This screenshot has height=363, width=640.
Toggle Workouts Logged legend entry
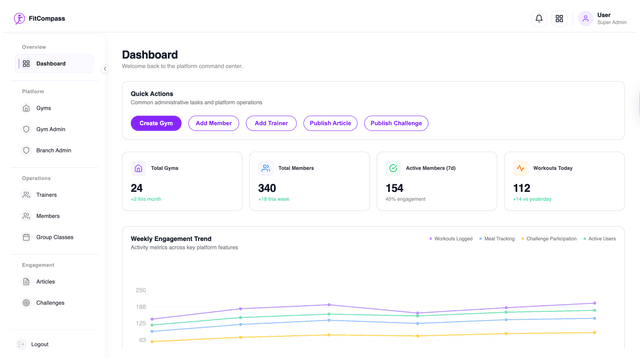[451, 239]
